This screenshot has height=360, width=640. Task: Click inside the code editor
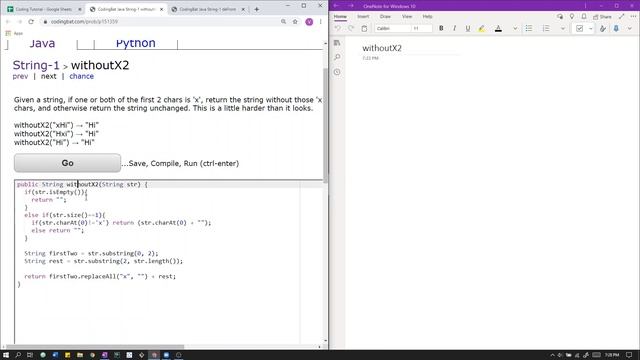(169, 261)
